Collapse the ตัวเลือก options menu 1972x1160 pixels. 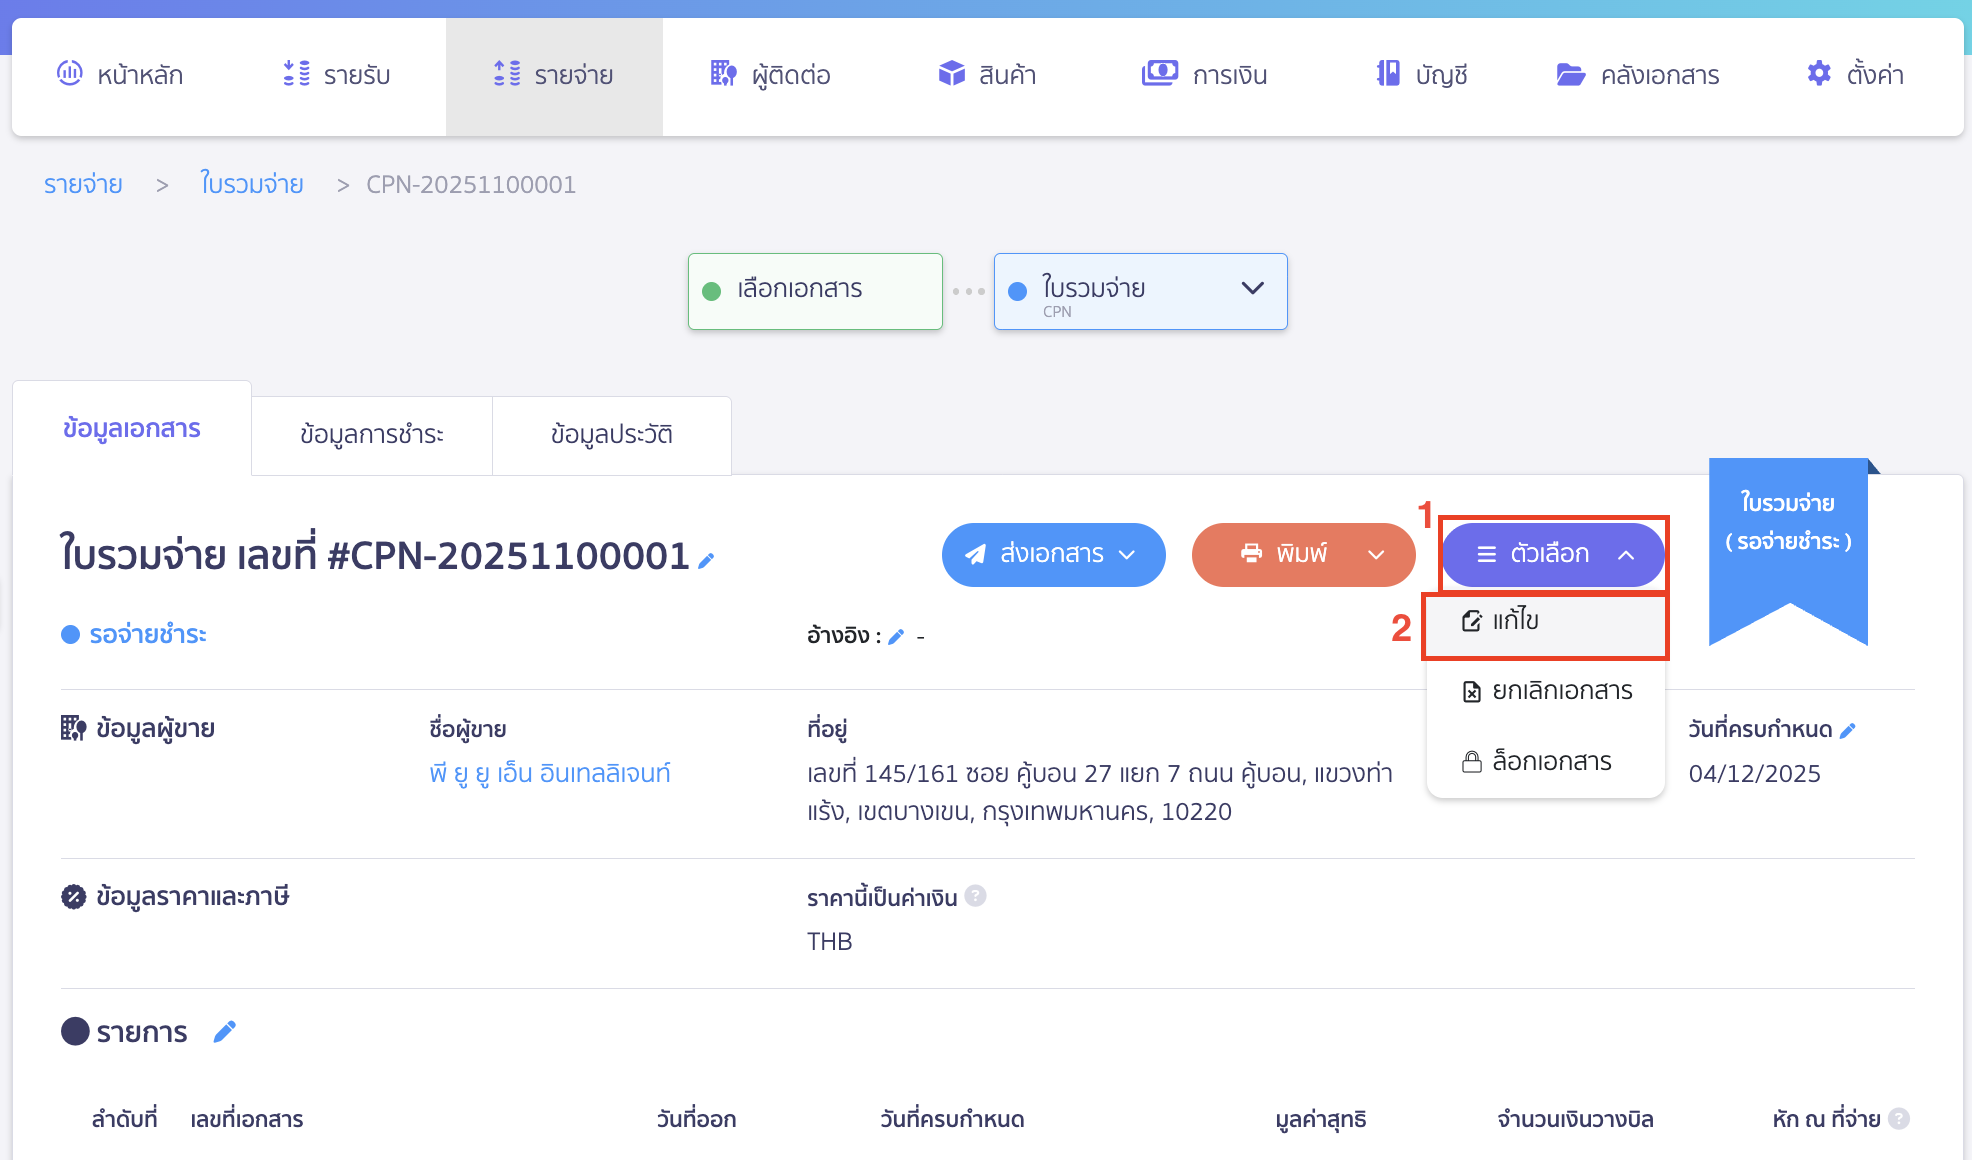pos(1552,554)
